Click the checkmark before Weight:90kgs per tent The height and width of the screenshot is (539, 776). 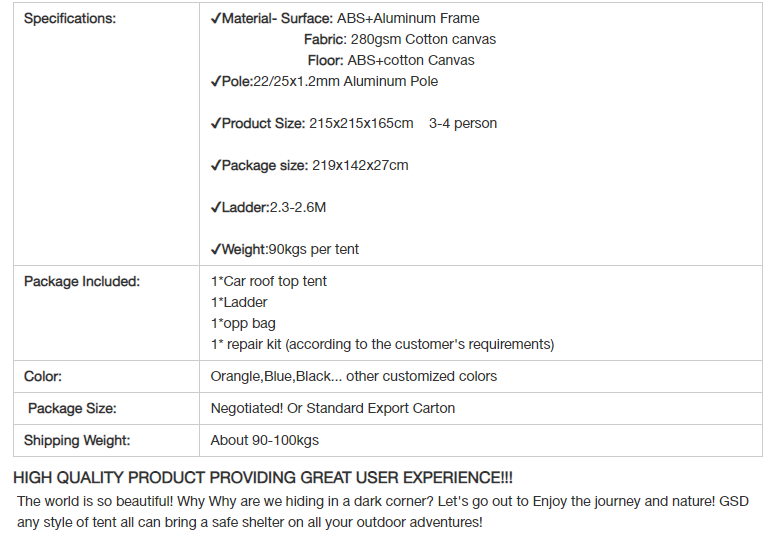215,250
